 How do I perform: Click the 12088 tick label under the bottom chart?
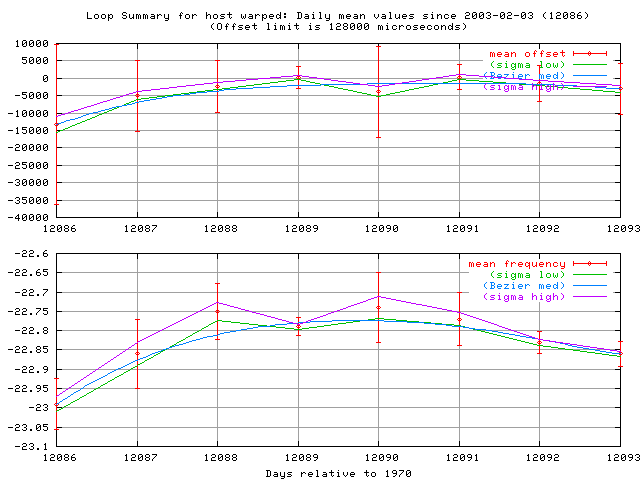pyautogui.click(x=217, y=457)
